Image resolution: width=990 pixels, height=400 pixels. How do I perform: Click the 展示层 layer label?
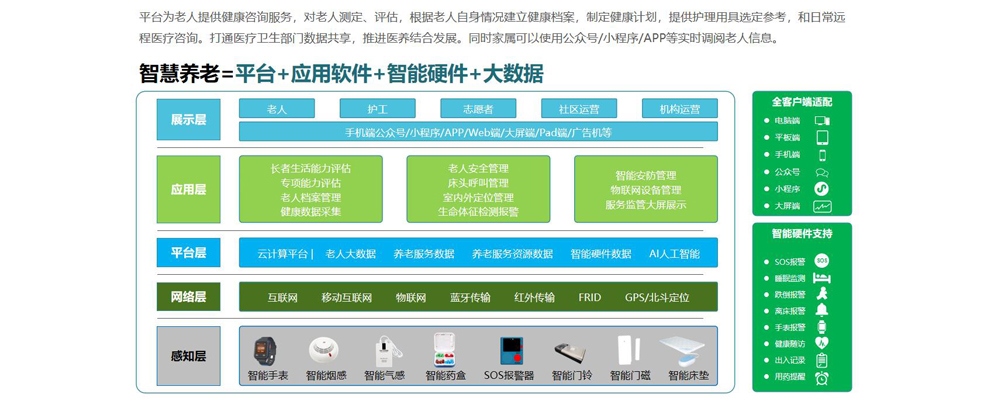tap(189, 120)
